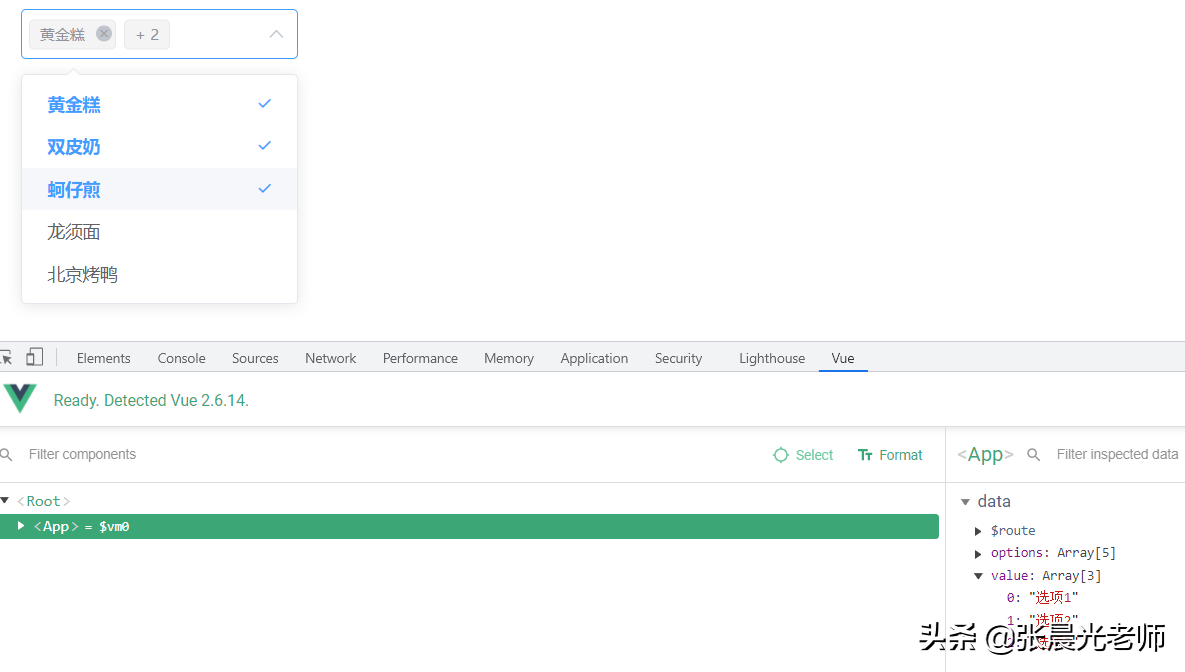1185x672 pixels.
Task: Collapse the Root tree node arrow
Action: pos(5,500)
